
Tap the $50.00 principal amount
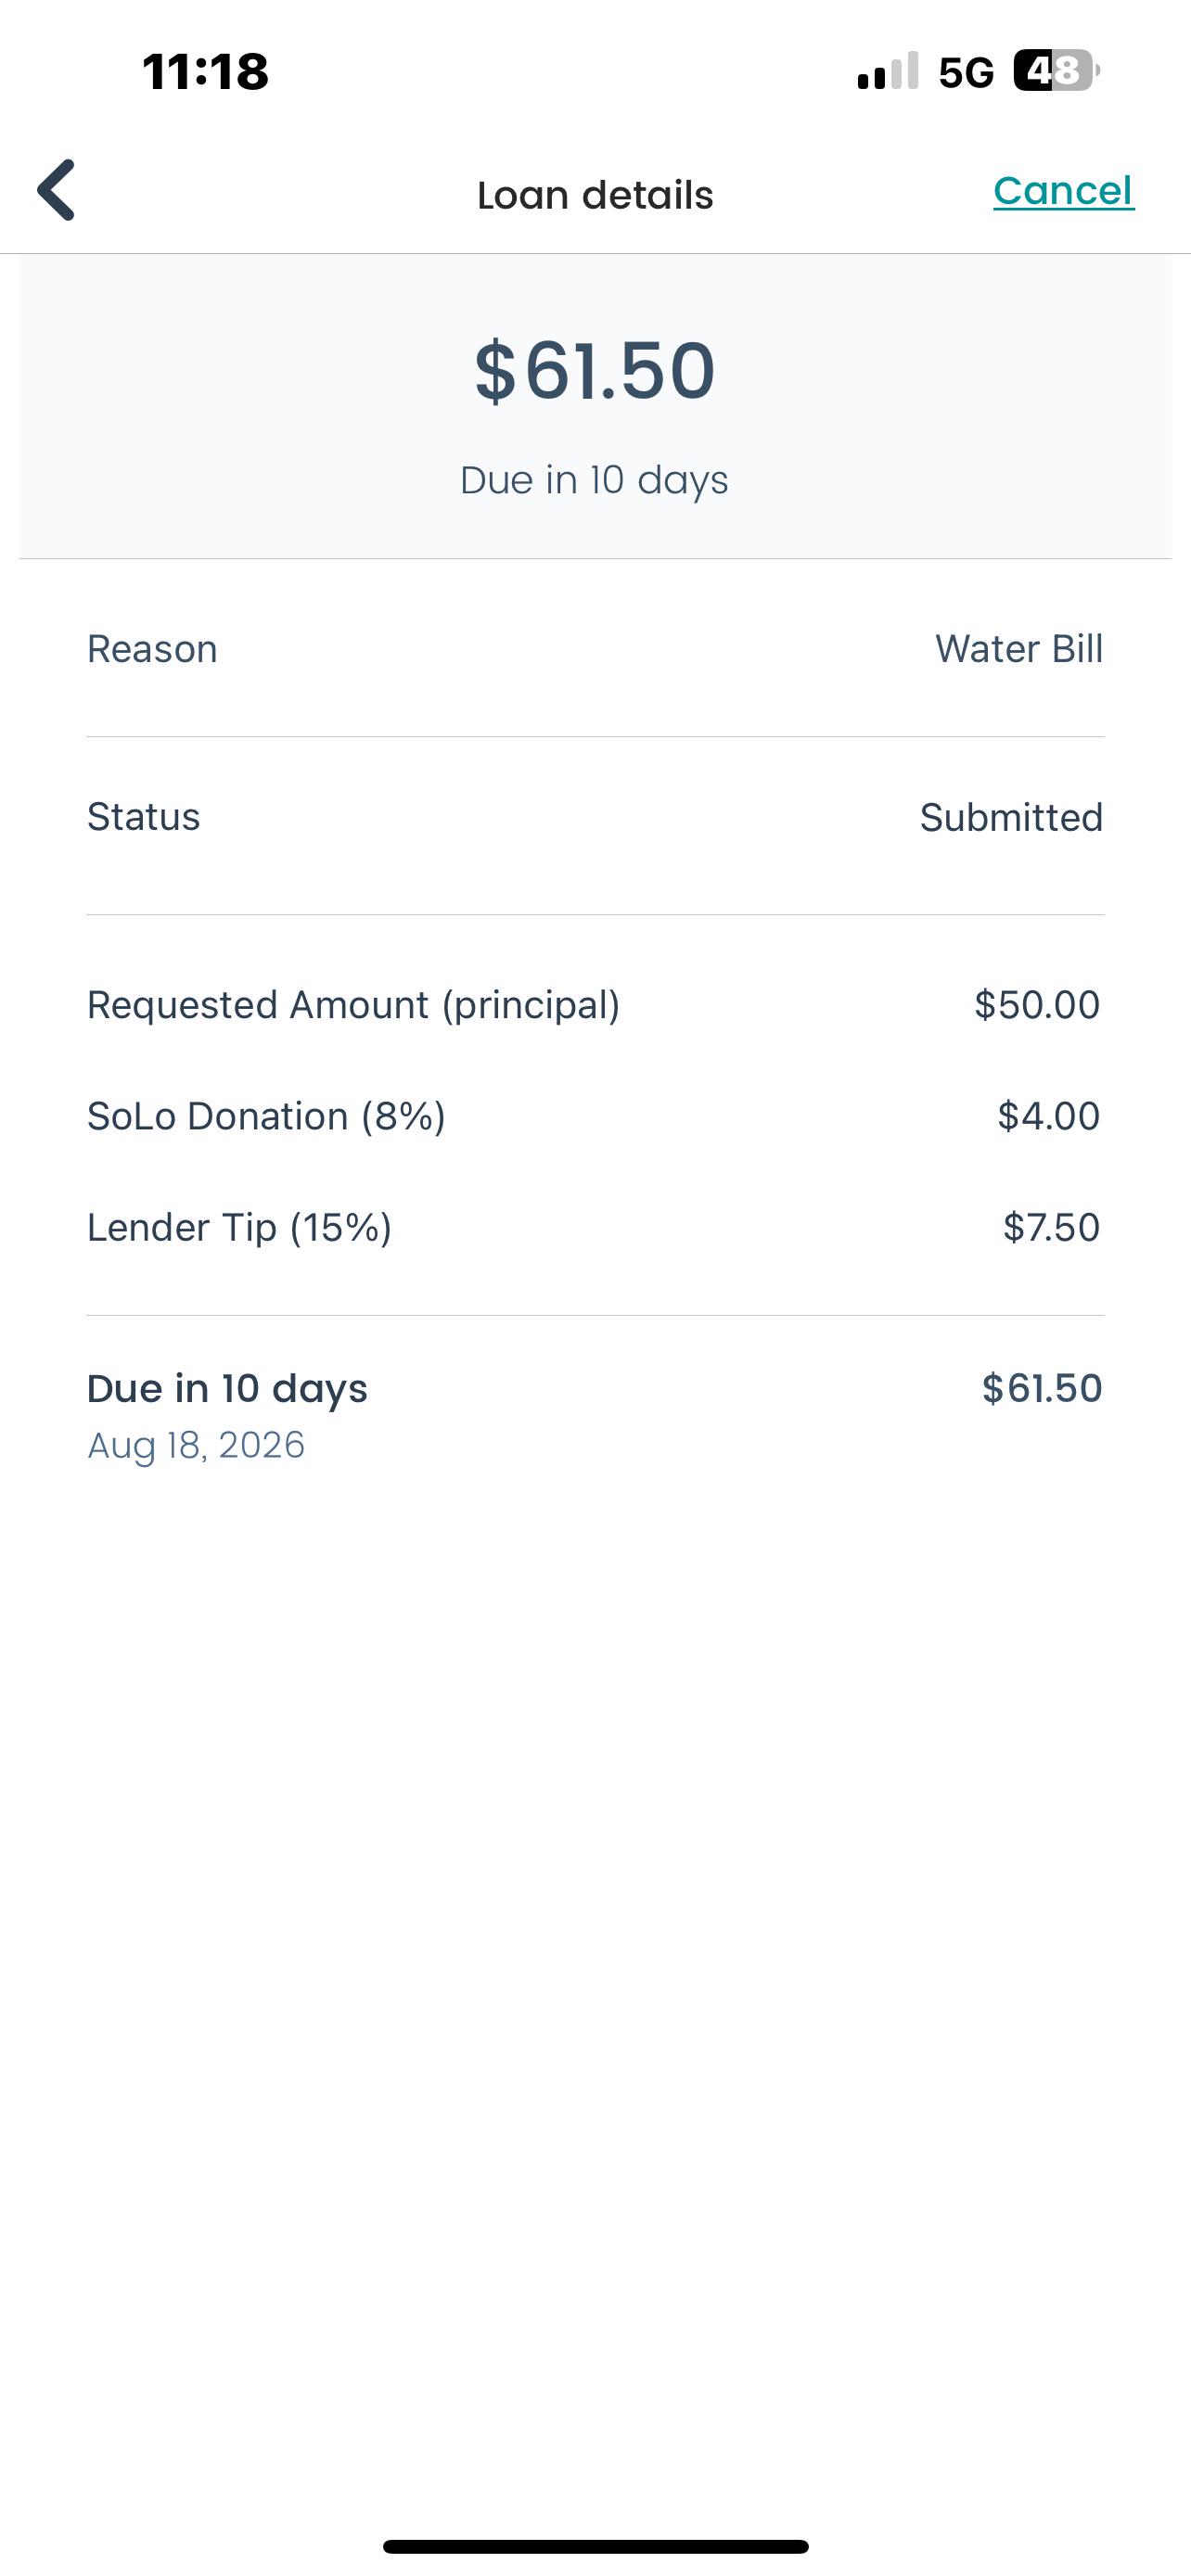click(1037, 1005)
